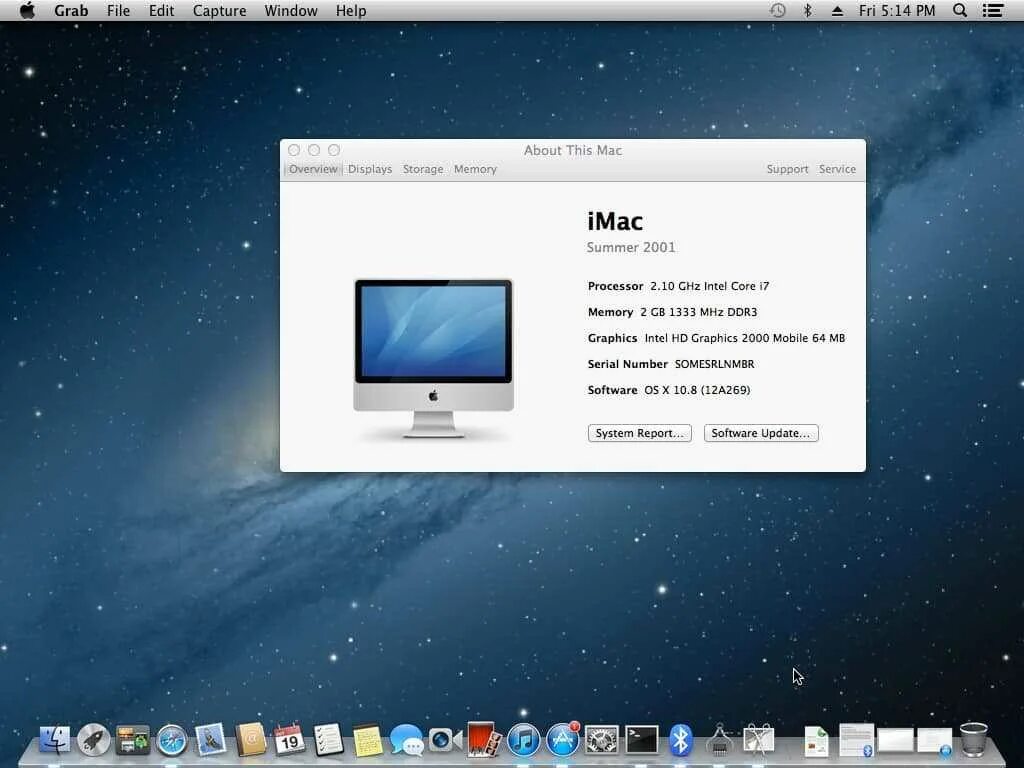Open iTunes music note icon
This screenshot has width=1024, height=768.
tap(523, 741)
